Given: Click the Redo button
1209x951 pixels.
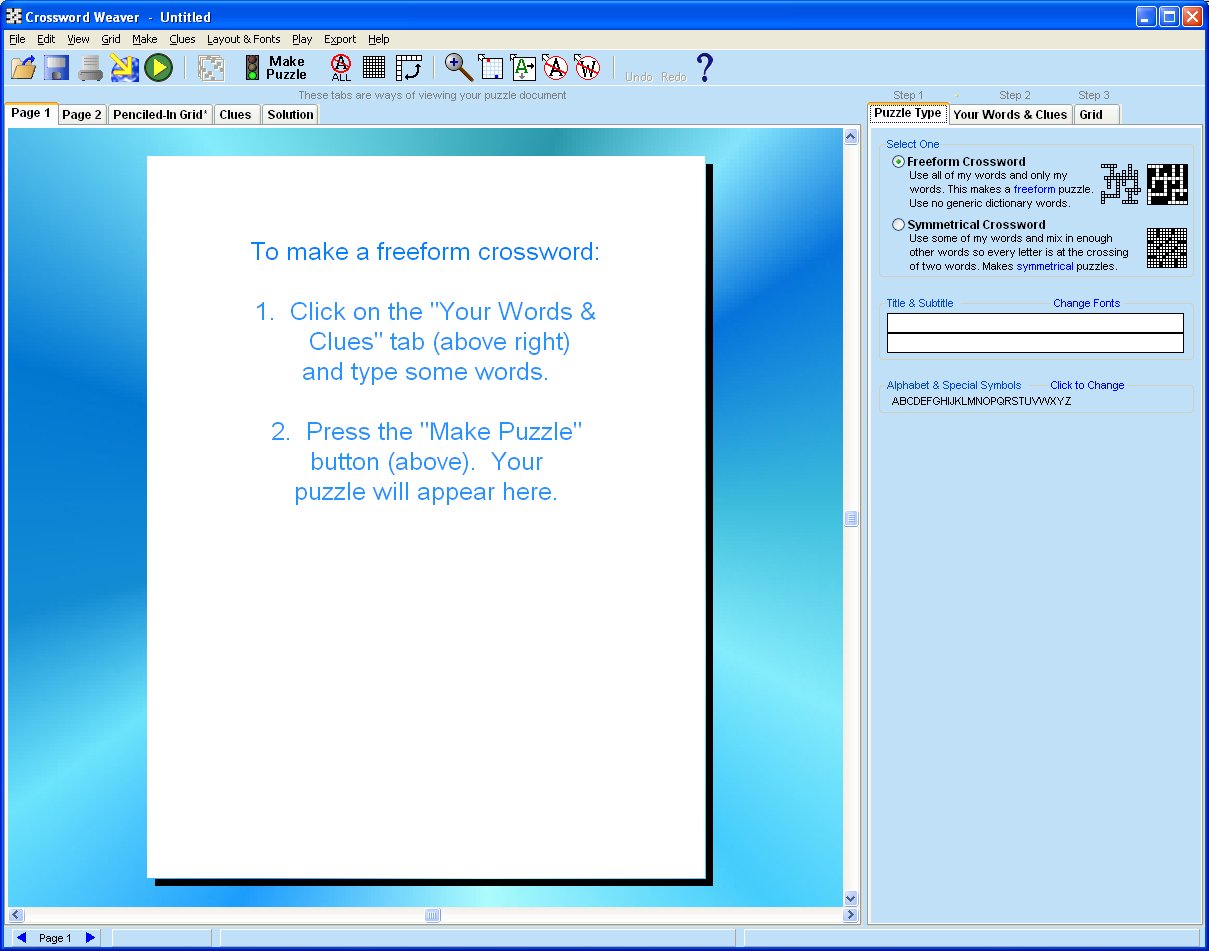Looking at the screenshot, I should click(x=674, y=77).
